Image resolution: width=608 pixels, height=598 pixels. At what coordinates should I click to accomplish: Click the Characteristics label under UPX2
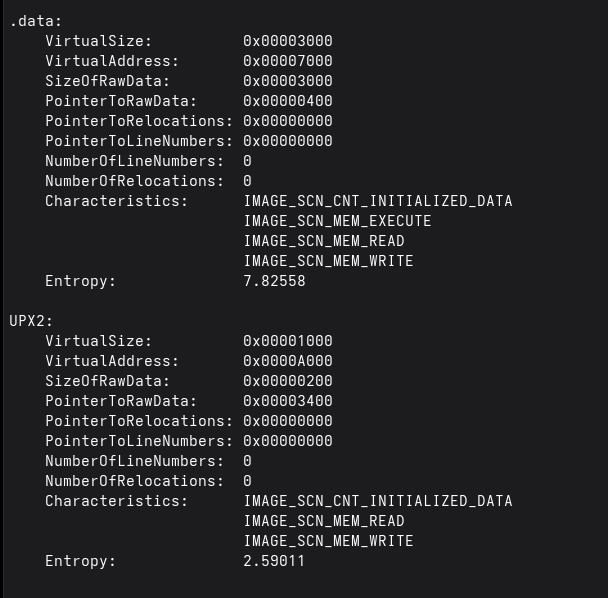(116, 501)
